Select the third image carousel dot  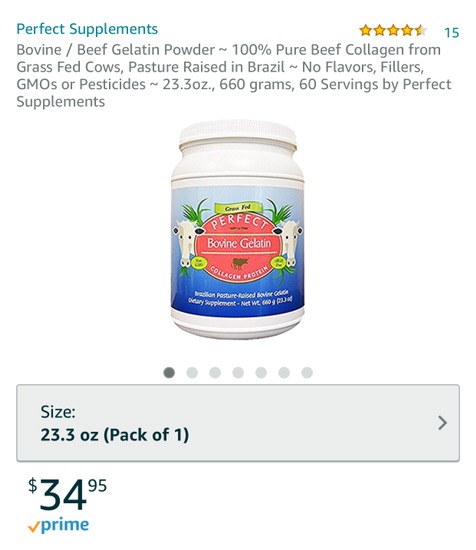[x=215, y=373]
